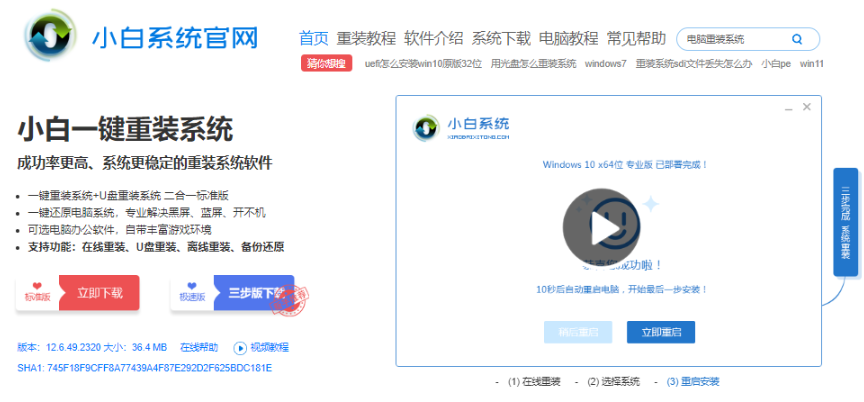Open link 重装系统sdi文件丢失怎么办
Image resolution: width=864 pixels, height=402 pixels.
pyautogui.click(x=694, y=64)
